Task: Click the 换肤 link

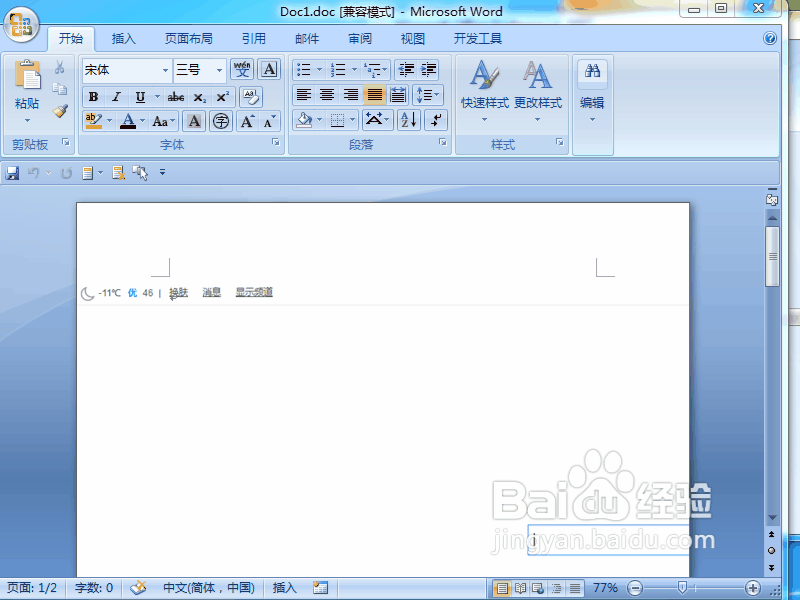Action: 179,292
